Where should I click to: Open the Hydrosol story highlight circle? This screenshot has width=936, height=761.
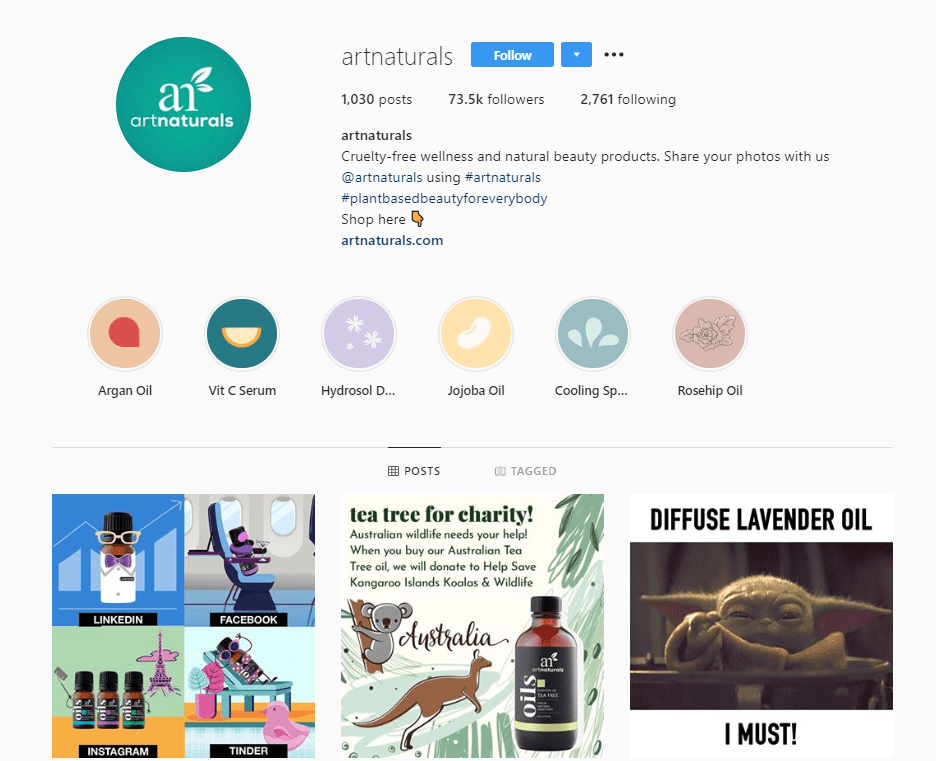click(359, 334)
